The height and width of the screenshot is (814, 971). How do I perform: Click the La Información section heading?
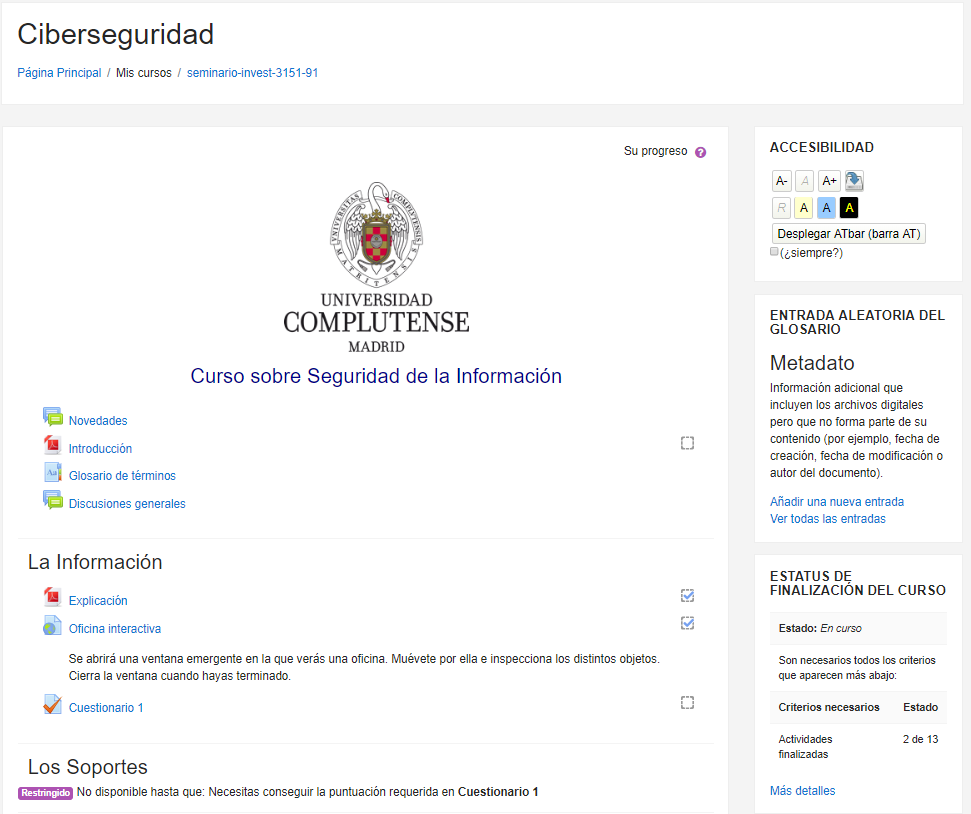click(95, 562)
